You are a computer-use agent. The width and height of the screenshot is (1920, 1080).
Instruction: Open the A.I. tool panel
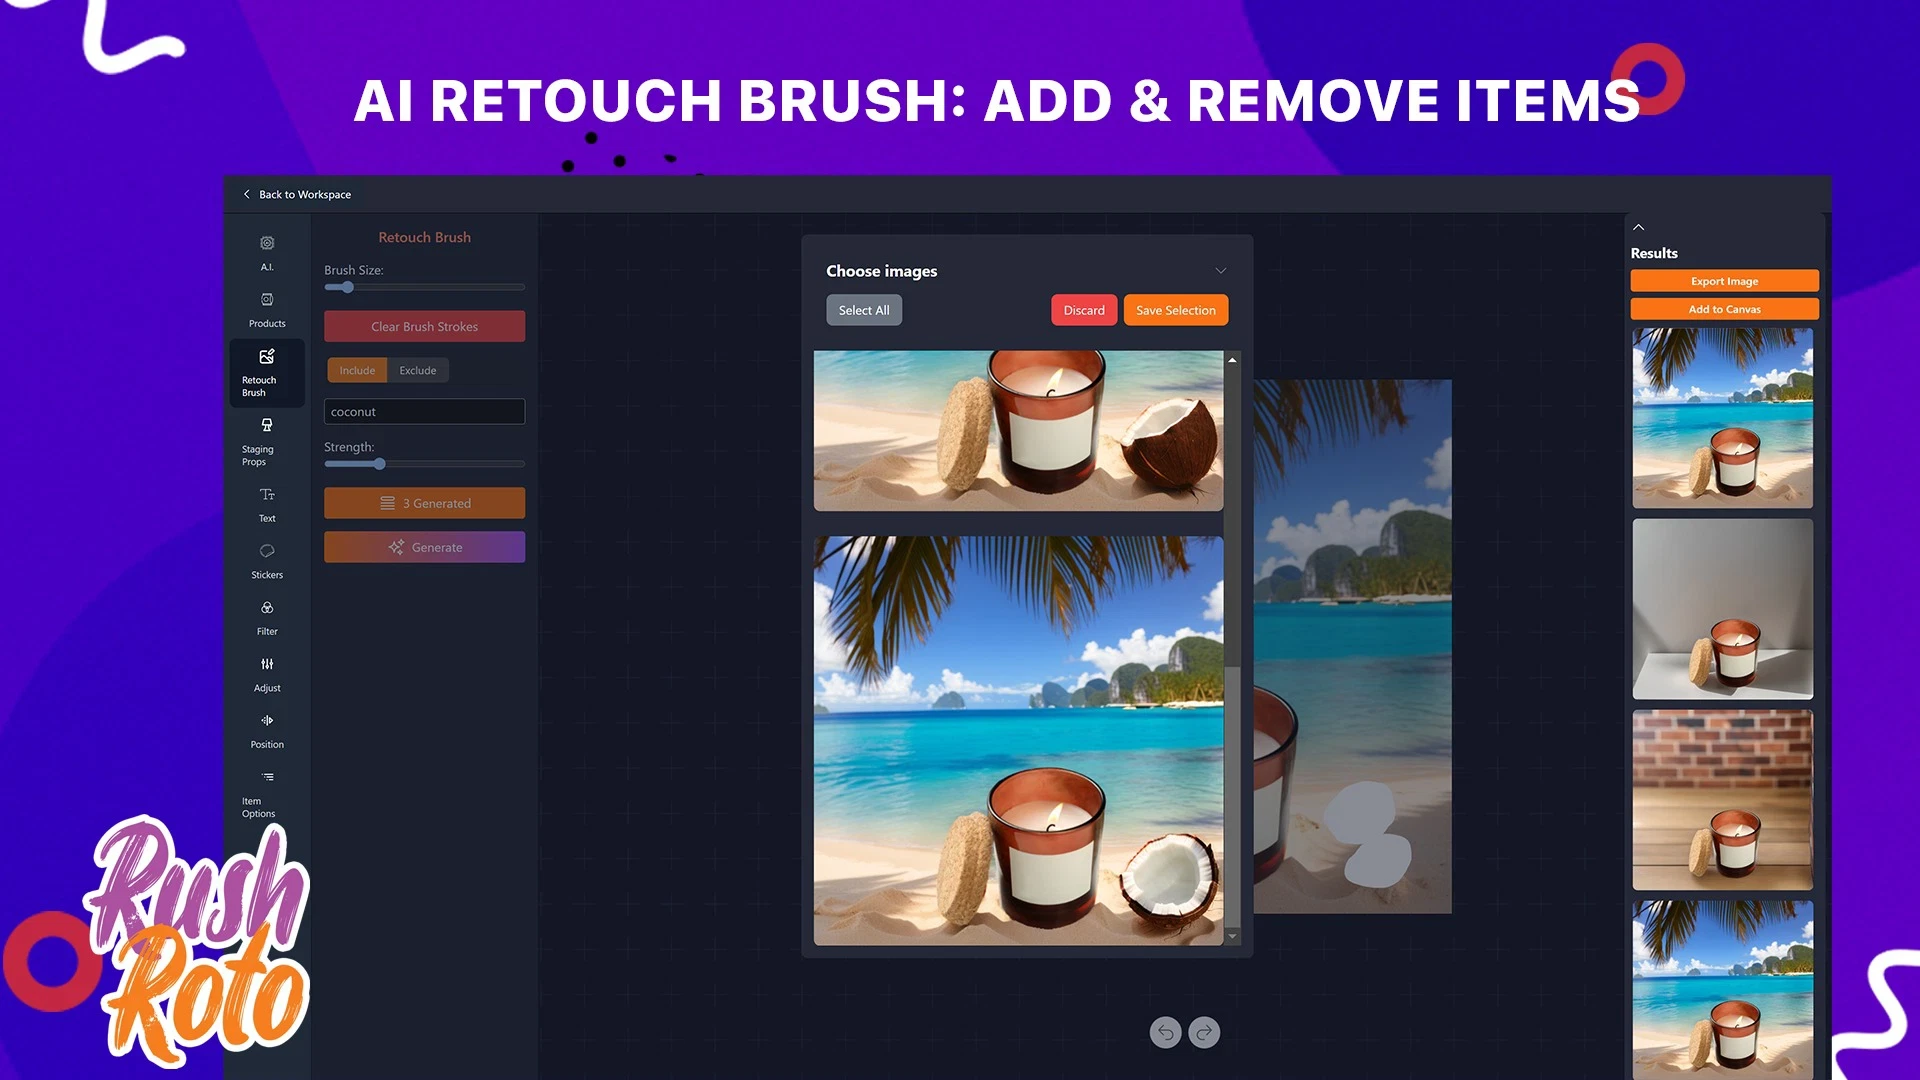point(267,253)
